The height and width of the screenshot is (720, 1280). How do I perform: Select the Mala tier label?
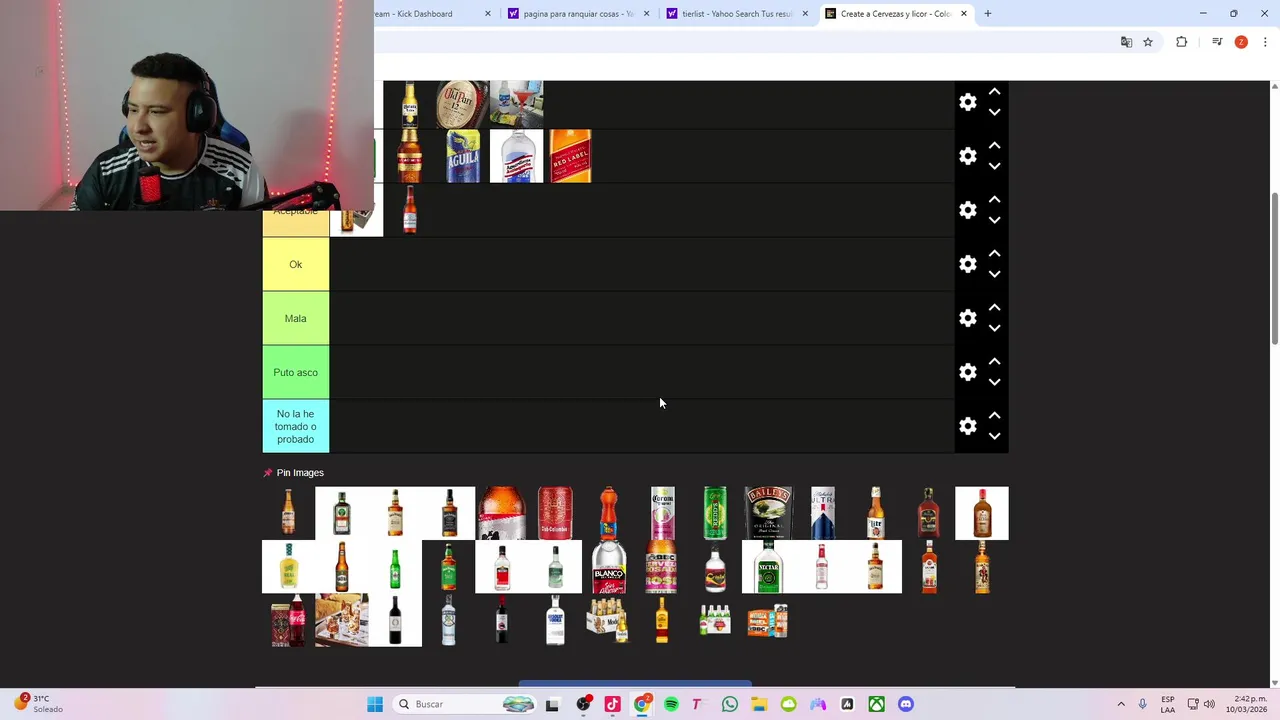[x=295, y=318]
